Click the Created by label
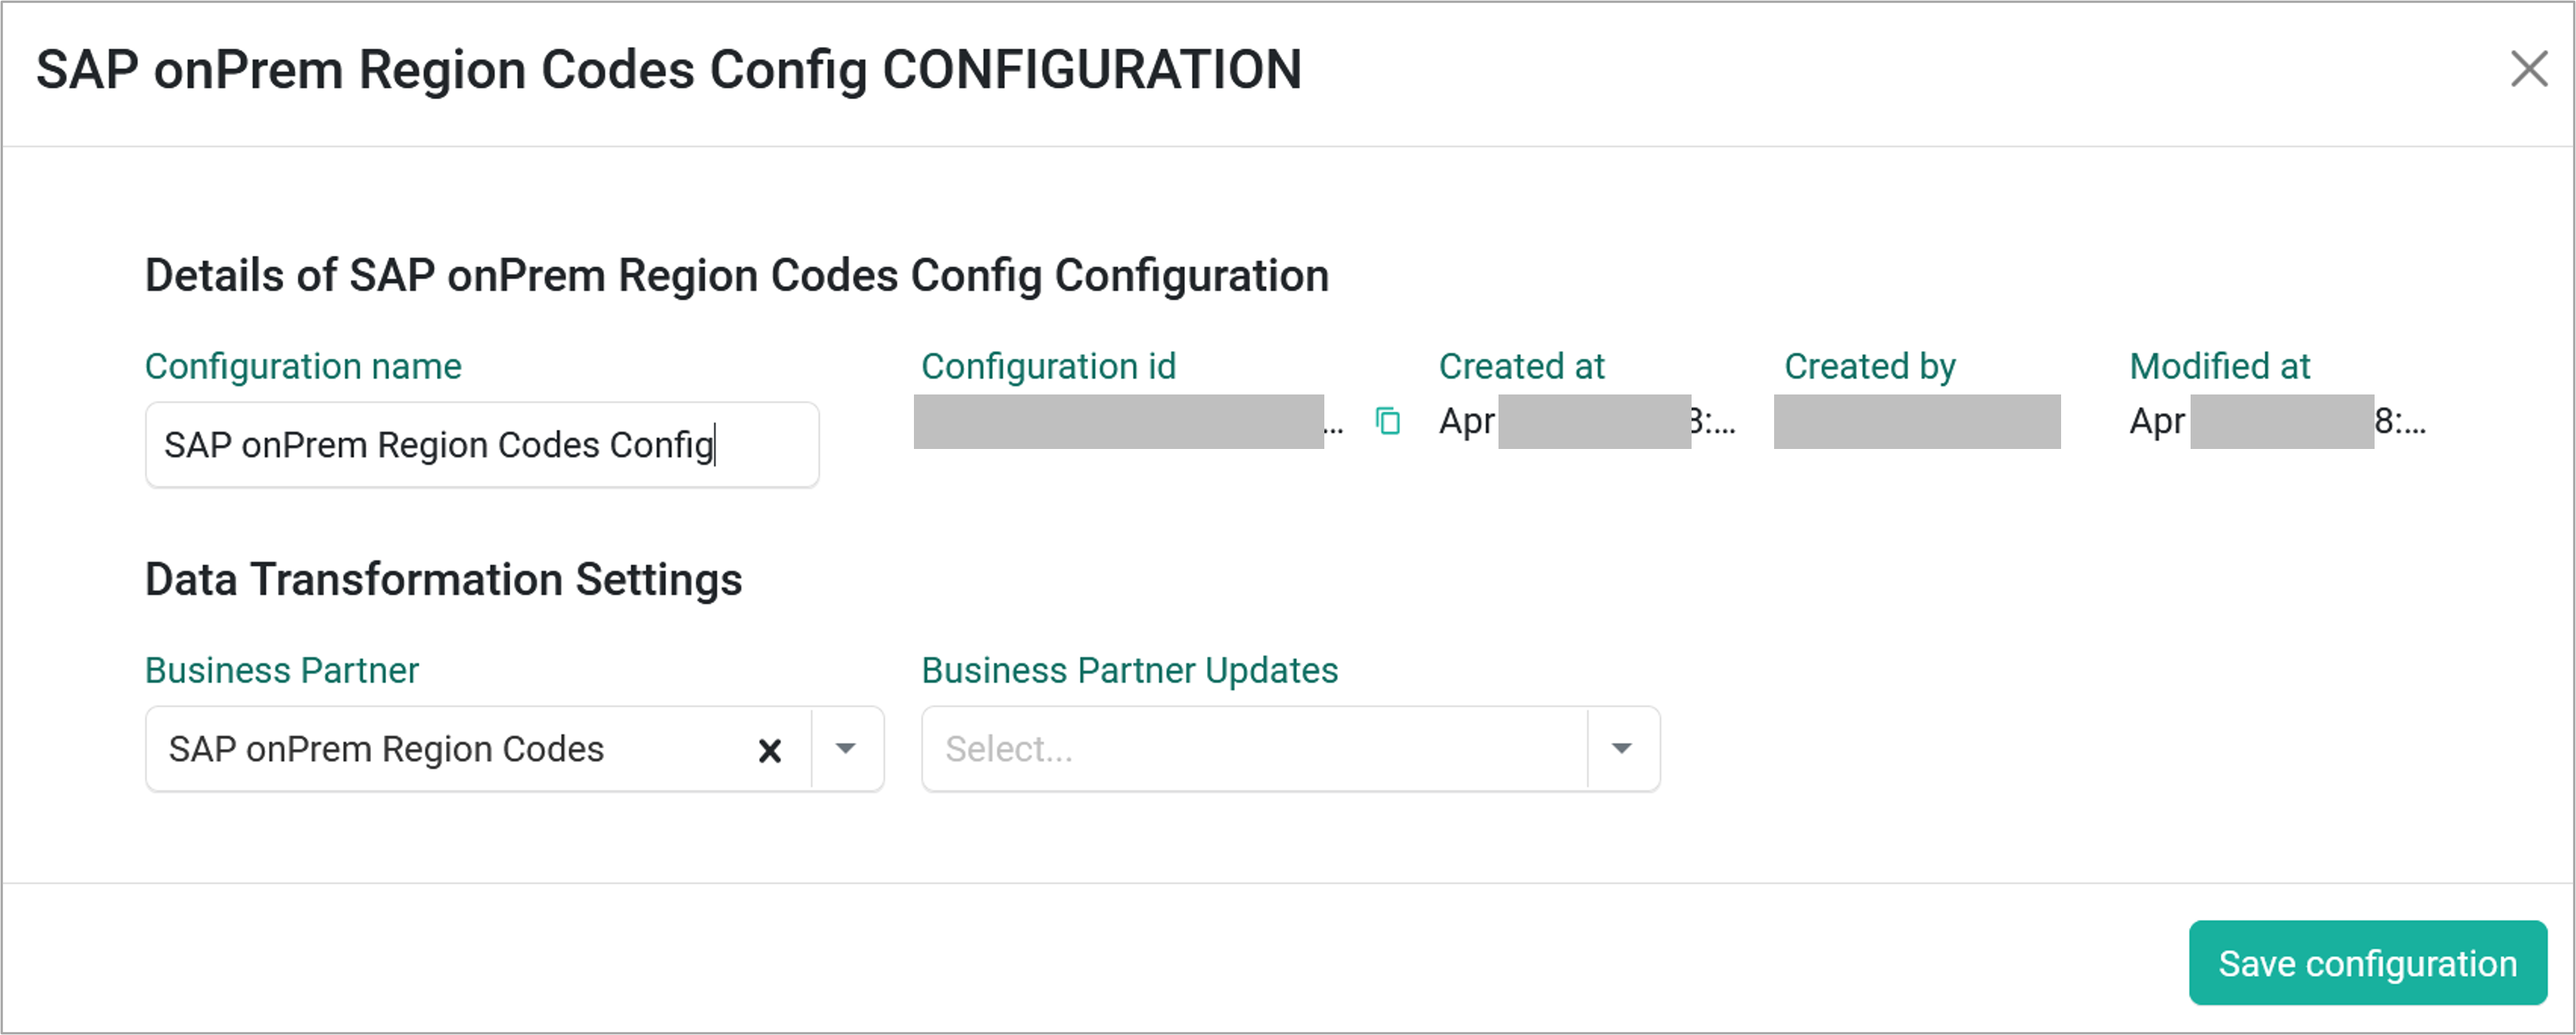 coord(1870,366)
